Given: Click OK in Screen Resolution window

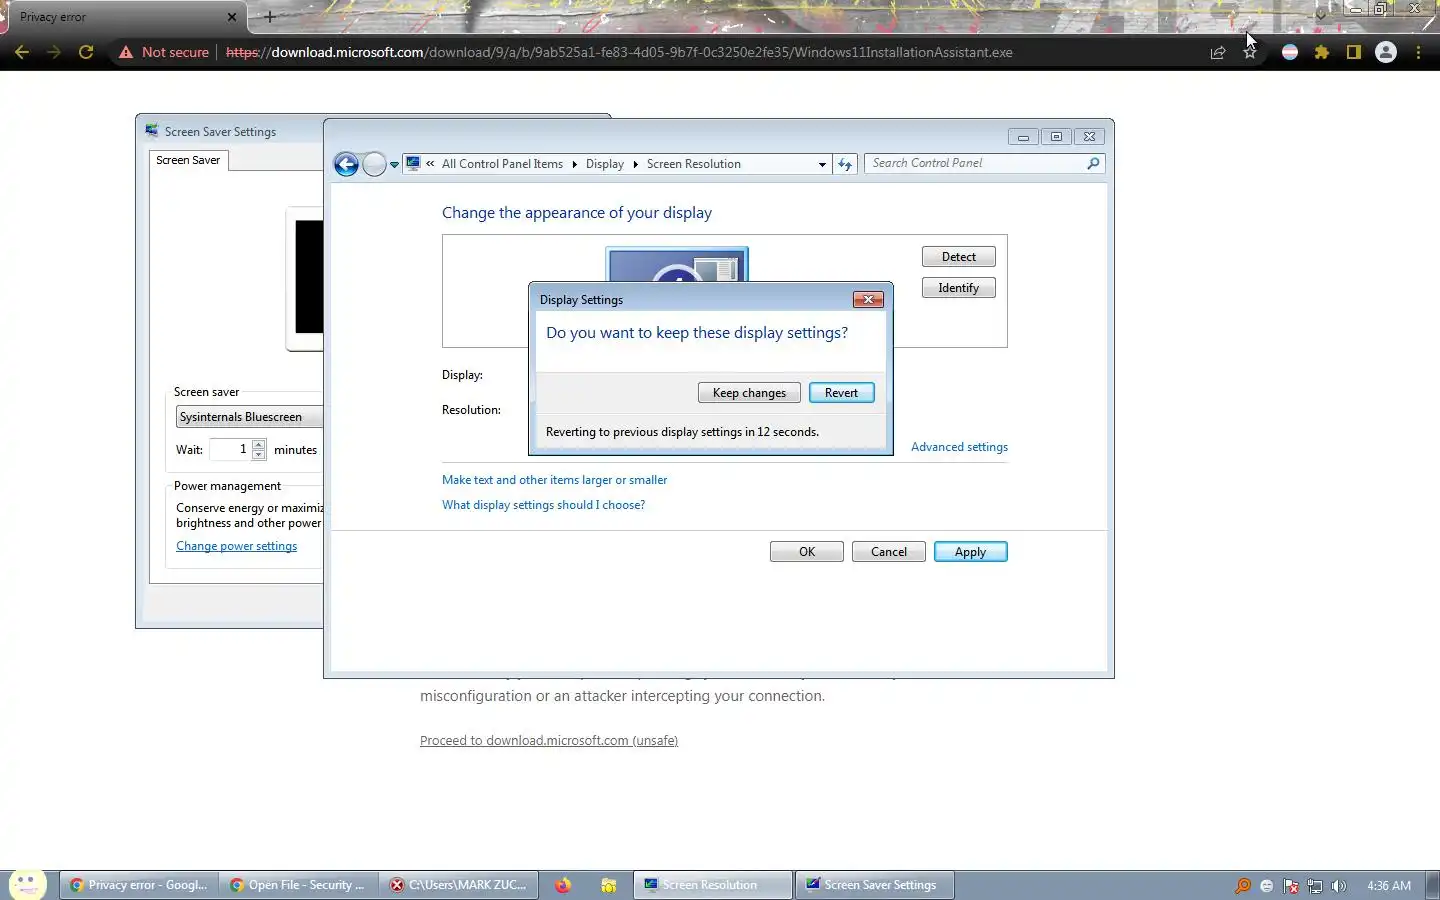Looking at the screenshot, I should coord(806,552).
